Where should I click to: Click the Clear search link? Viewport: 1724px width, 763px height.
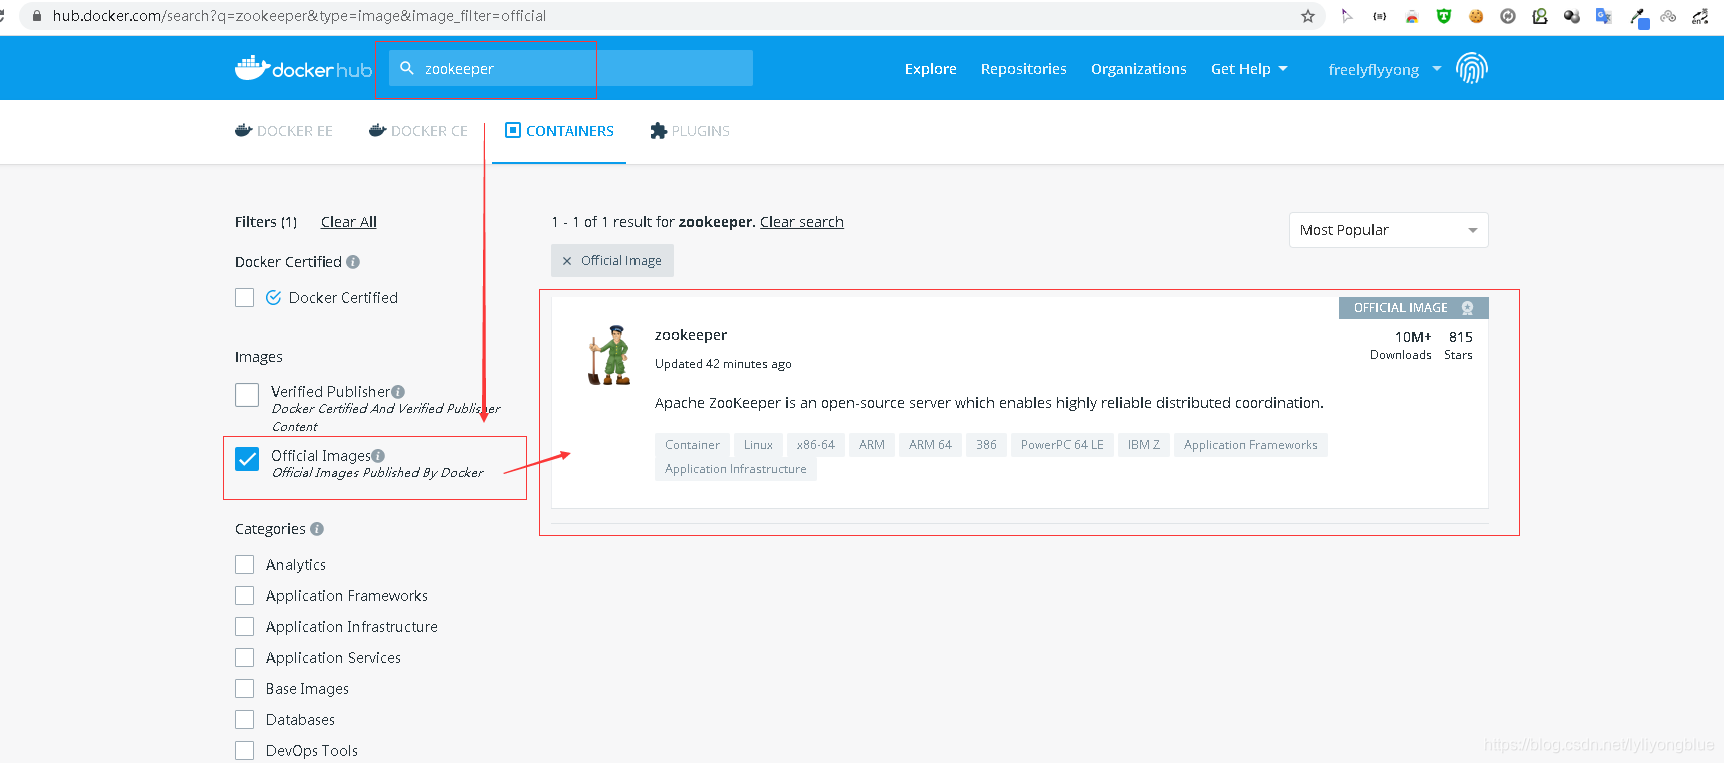point(802,222)
